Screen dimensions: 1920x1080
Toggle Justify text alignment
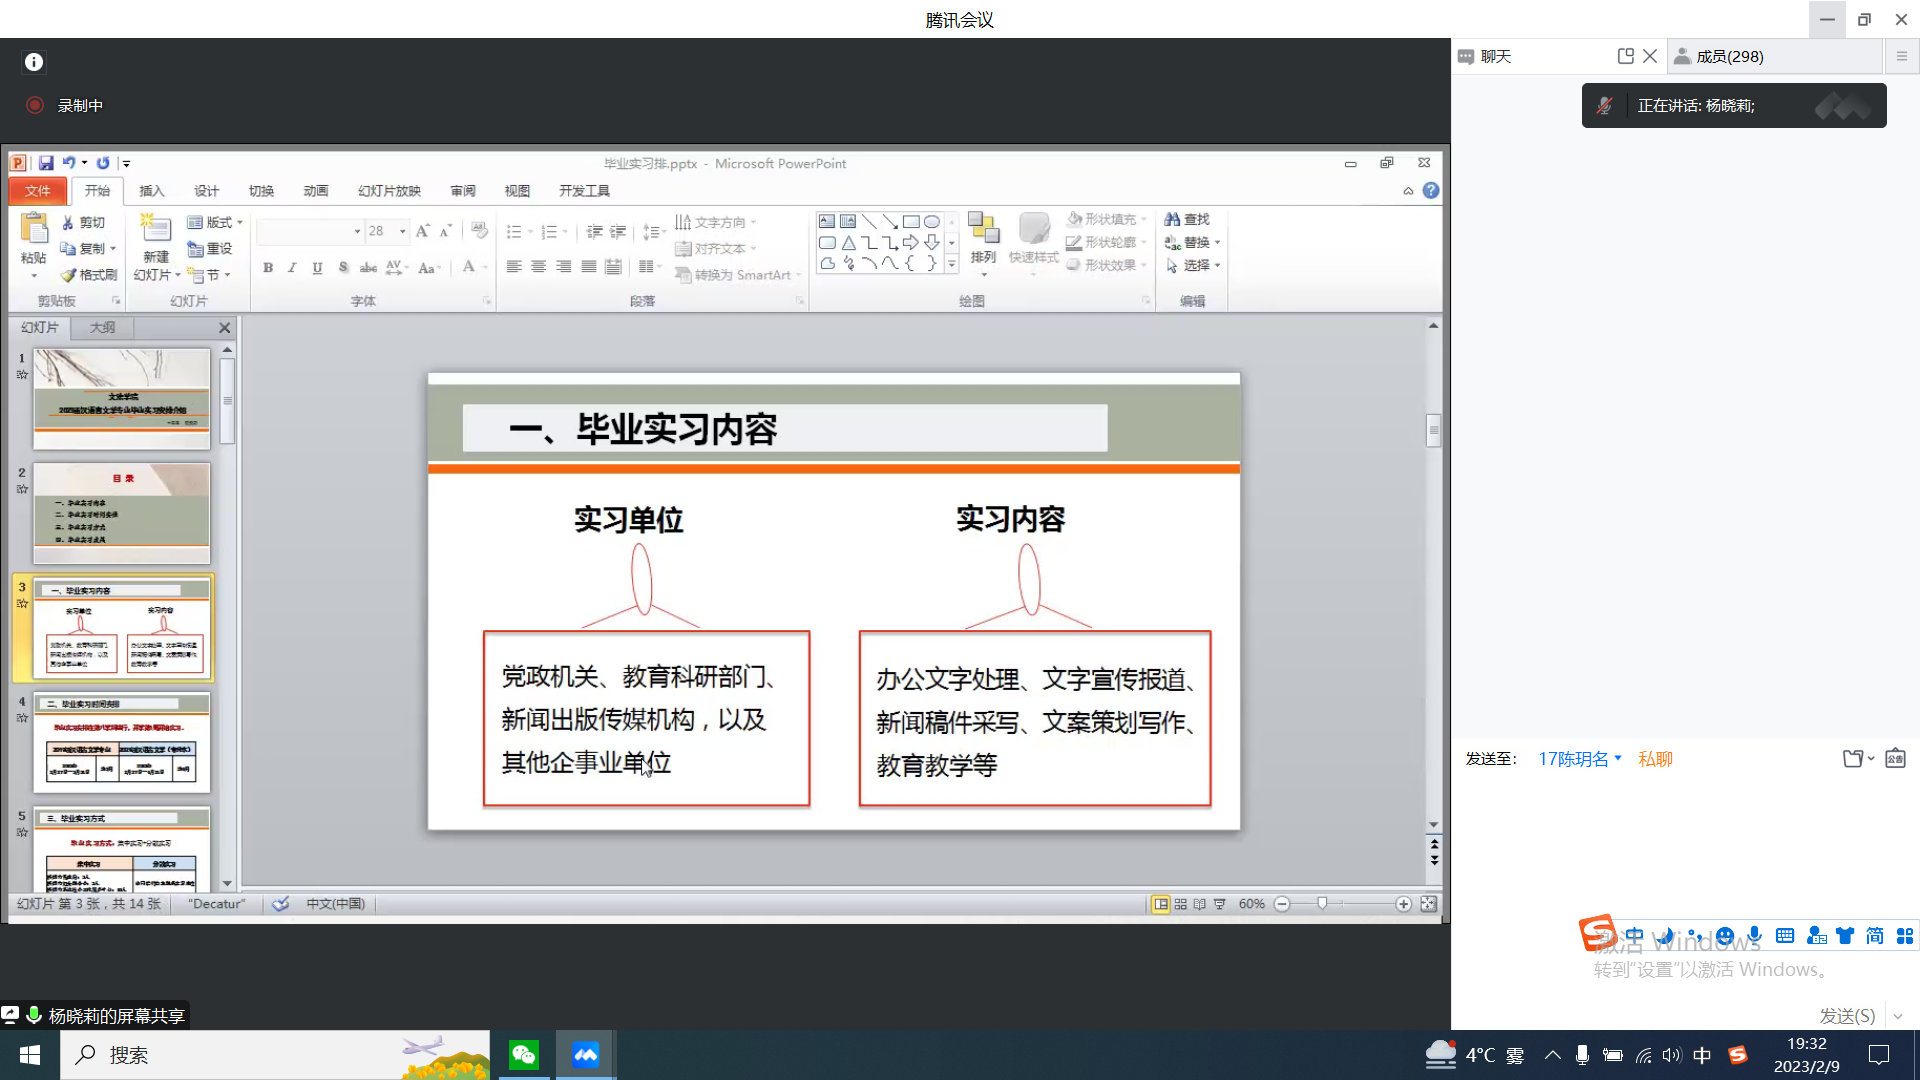(589, 266)
